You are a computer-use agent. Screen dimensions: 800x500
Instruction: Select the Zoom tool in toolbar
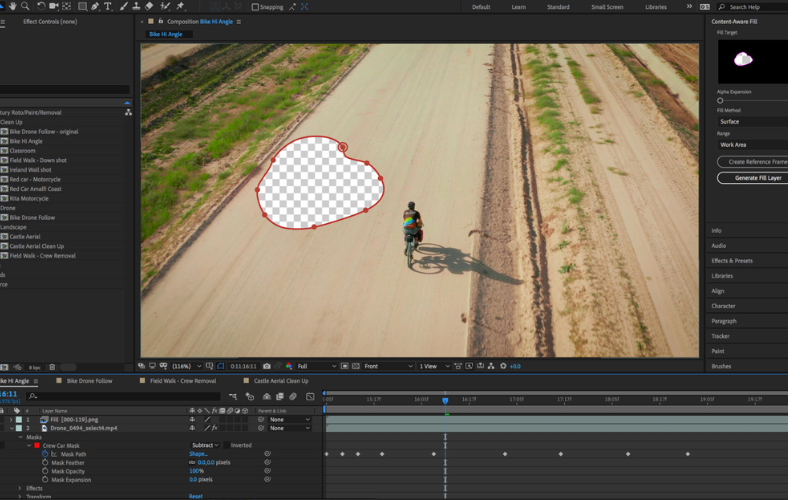pyautogui.click(x=25, y=6)
